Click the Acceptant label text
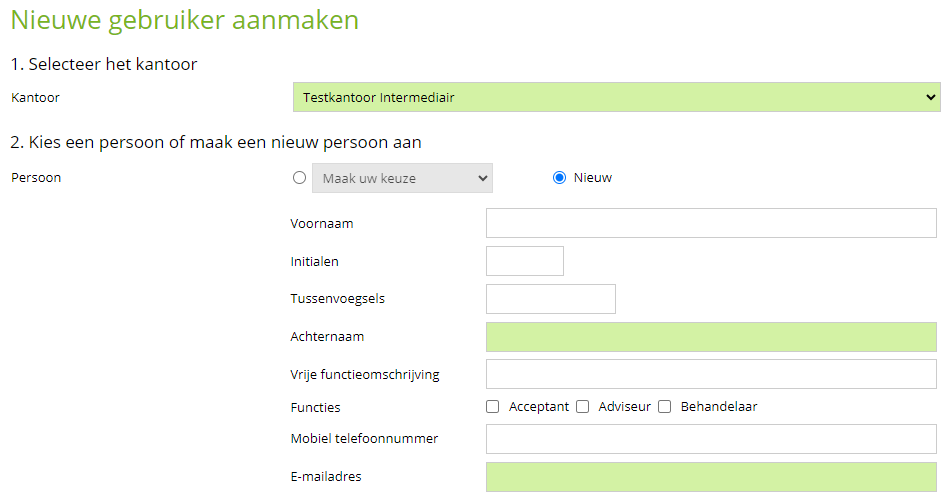Screen dimensions: 950x503 [x=539, y=407]
